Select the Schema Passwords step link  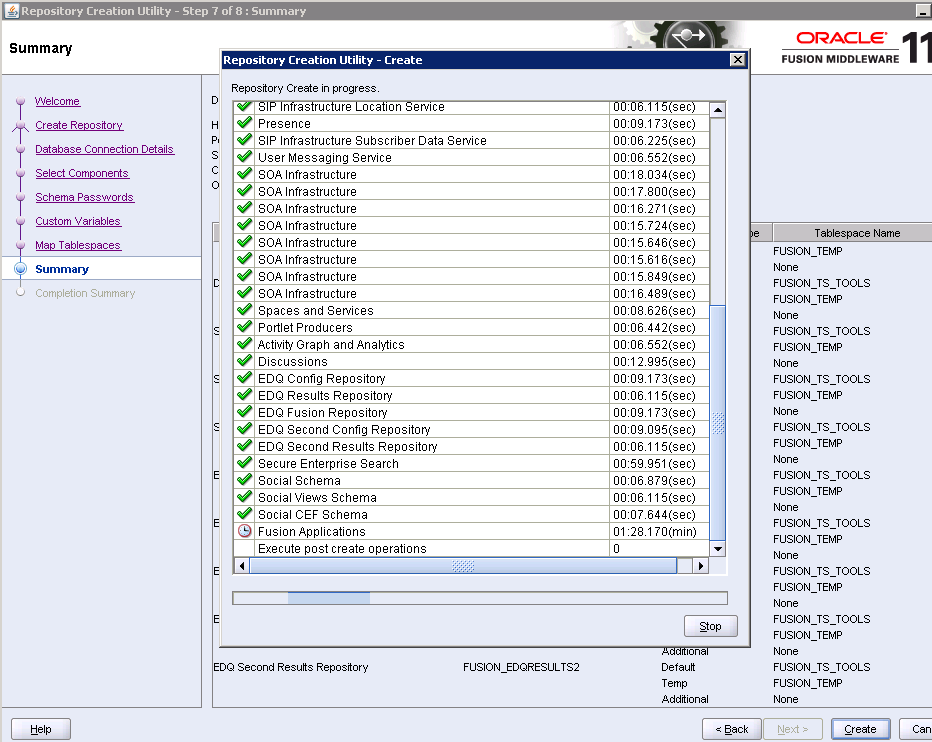coord(84,197)
